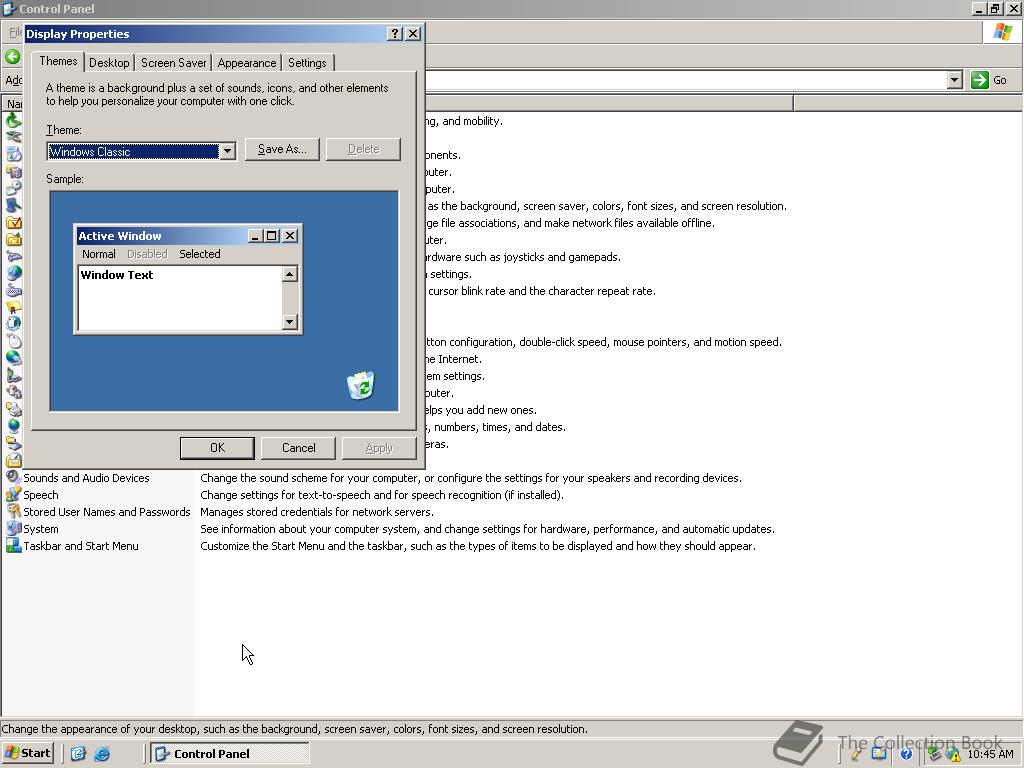Click the sample scrollbar up arrow
Viewport: 1024px width, 768px height.
(290, 274)
